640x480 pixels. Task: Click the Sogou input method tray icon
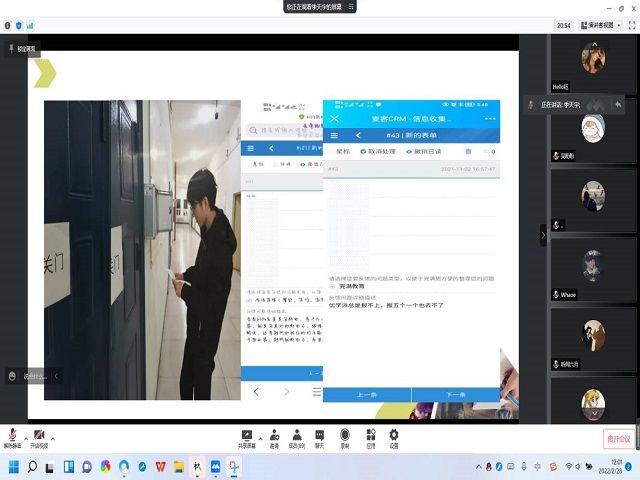click(x=553, y=467)
